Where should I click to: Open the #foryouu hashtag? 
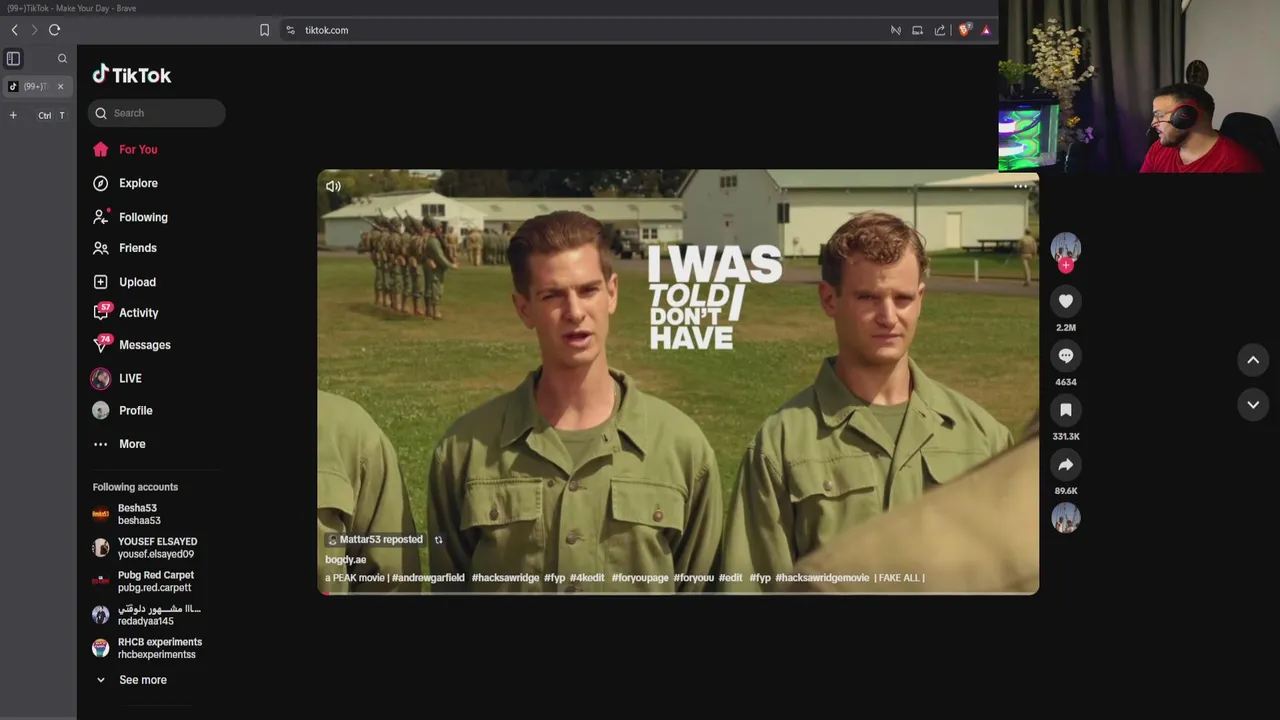(x=693, y=578)
